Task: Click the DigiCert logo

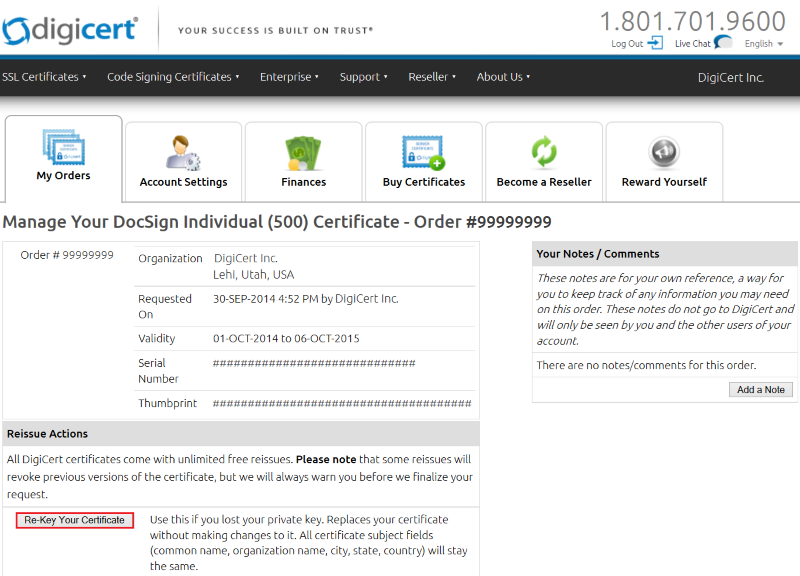Action: point(70,31)
